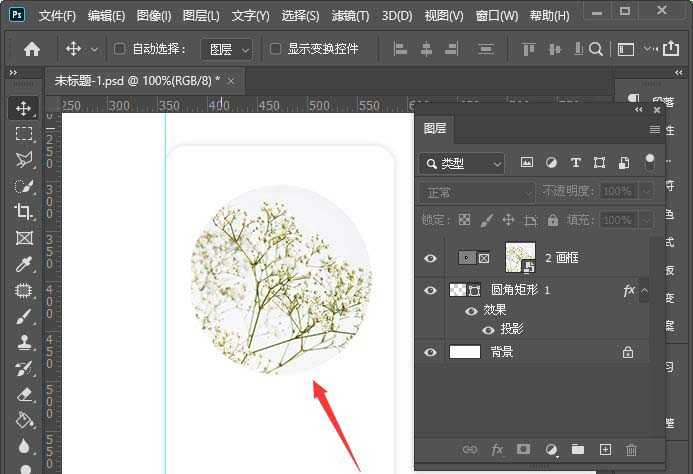Tick the 显示变换控件 checkbox

coord(276,49)
